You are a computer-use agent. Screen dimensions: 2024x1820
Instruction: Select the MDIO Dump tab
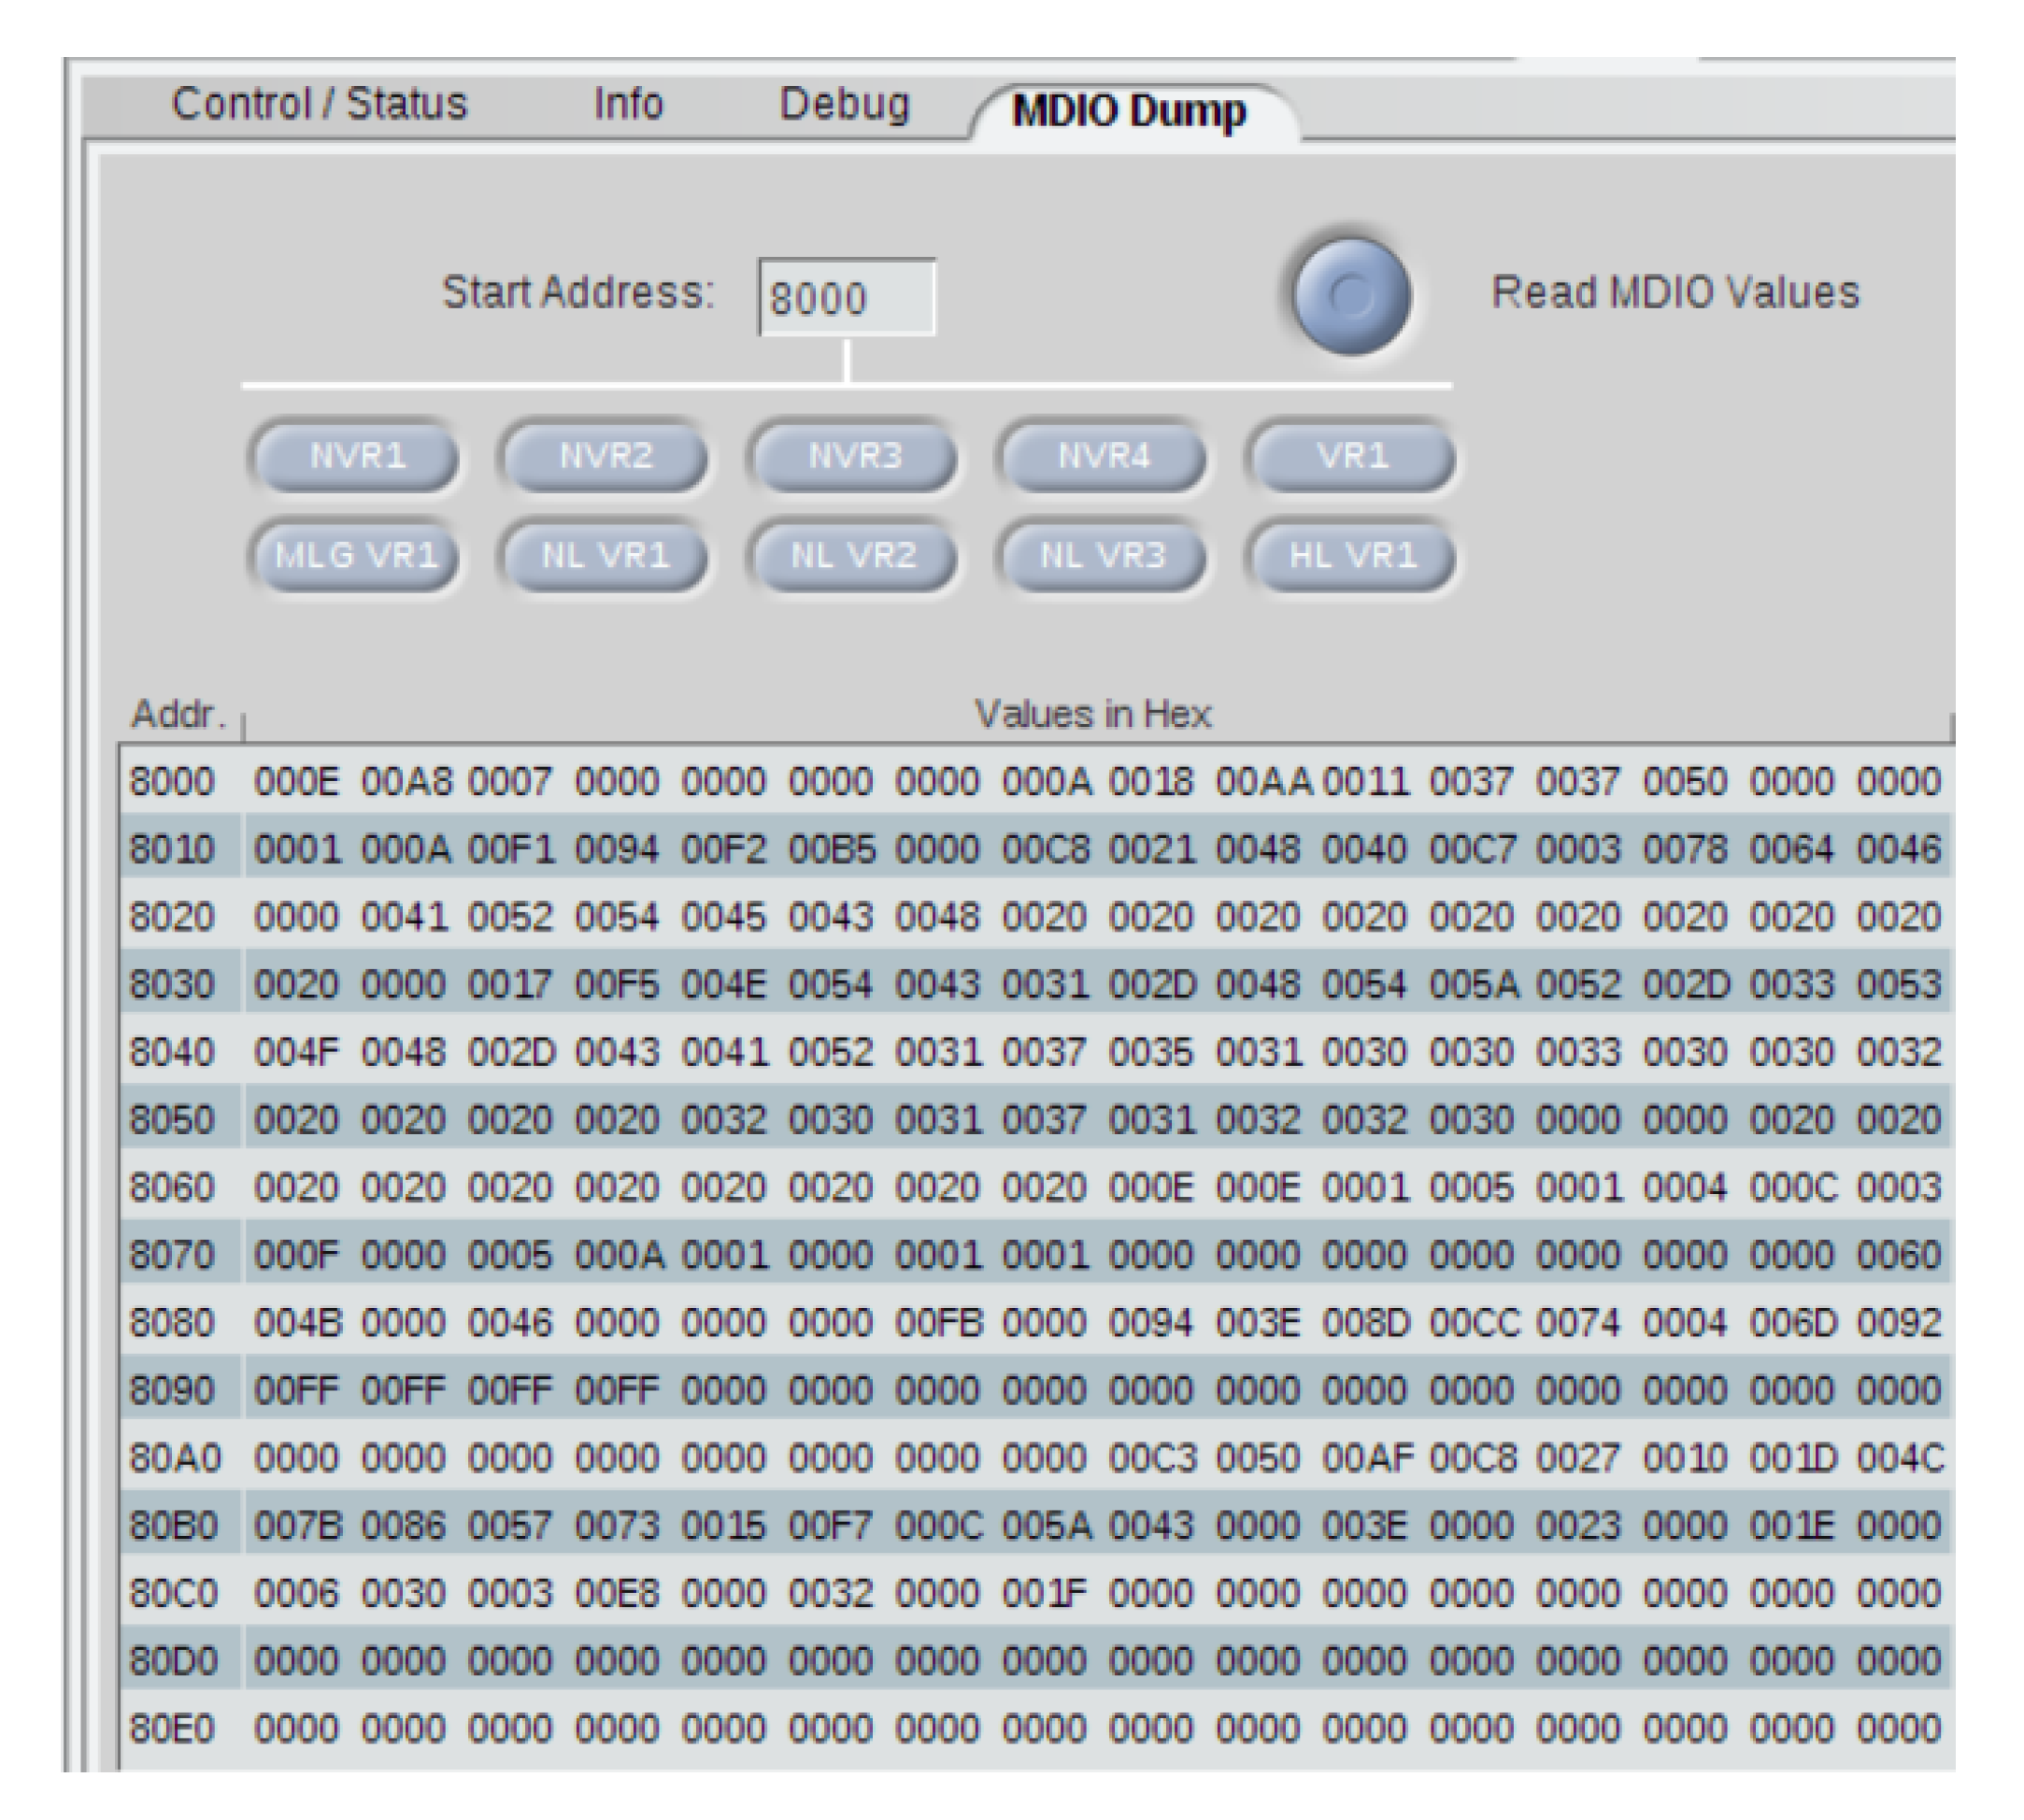[x=1128, y=111]
